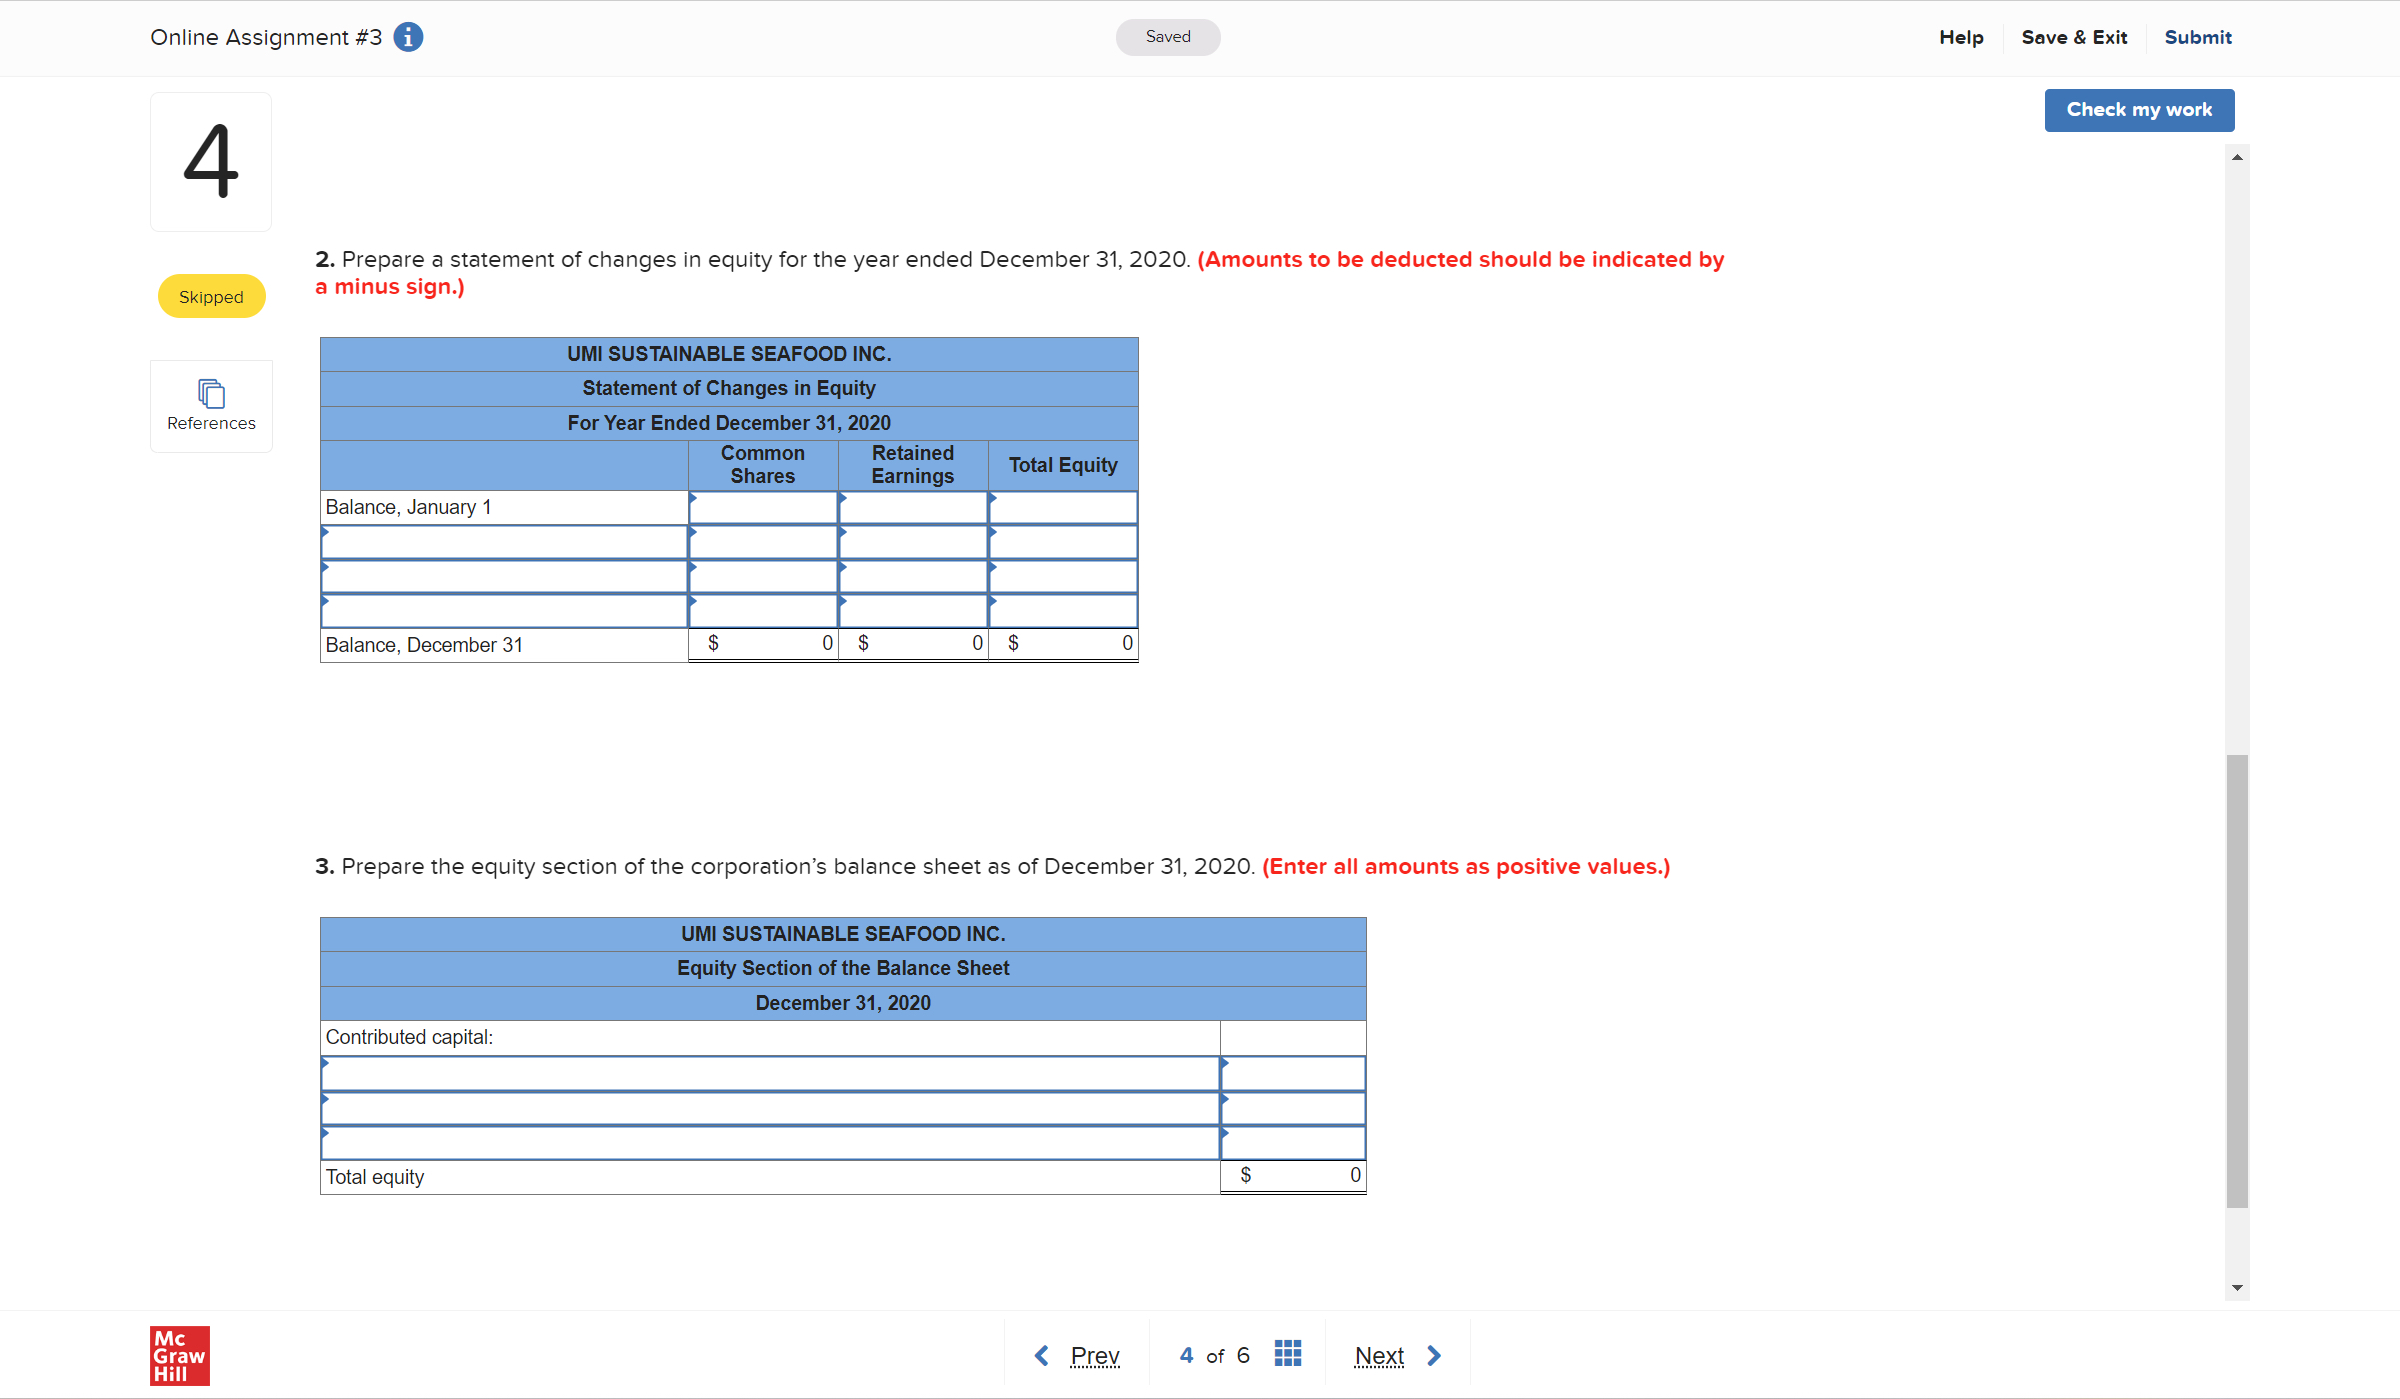2400x1399 pixels.
Task: Click the McGraw Hill logo
Action: (x=180, y=1355)
